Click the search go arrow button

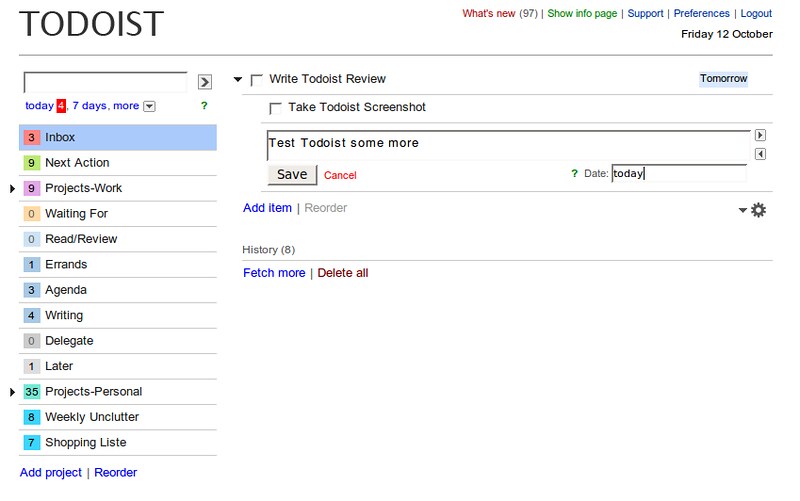[x=205, y=82]
